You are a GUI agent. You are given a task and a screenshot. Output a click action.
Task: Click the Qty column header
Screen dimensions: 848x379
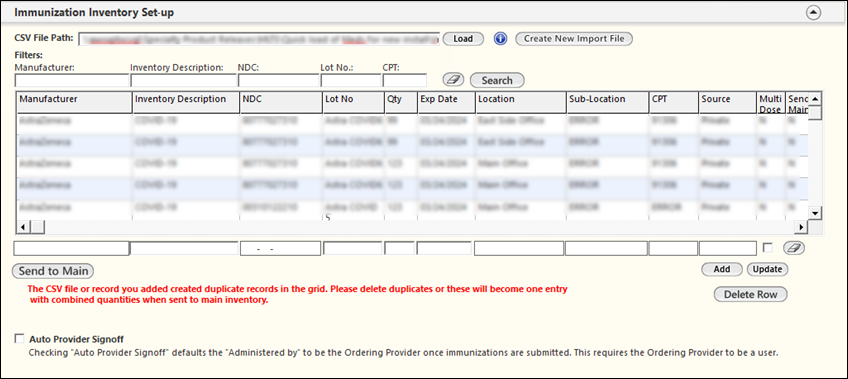pos(401,102)
